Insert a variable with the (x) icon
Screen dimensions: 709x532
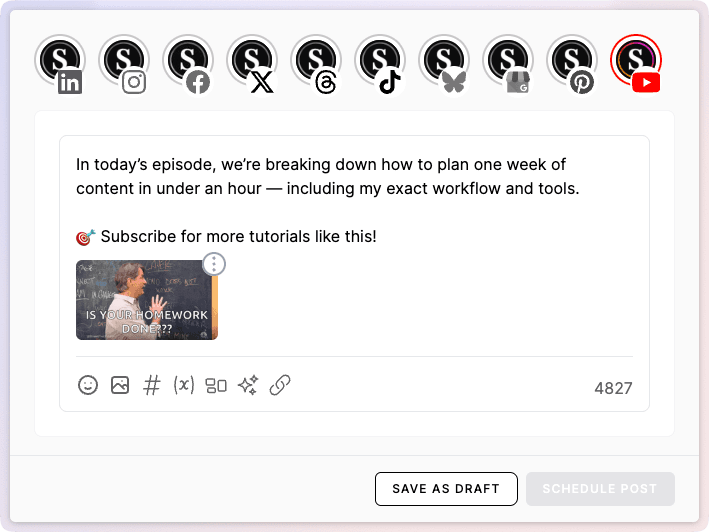(x=184, y=386)
